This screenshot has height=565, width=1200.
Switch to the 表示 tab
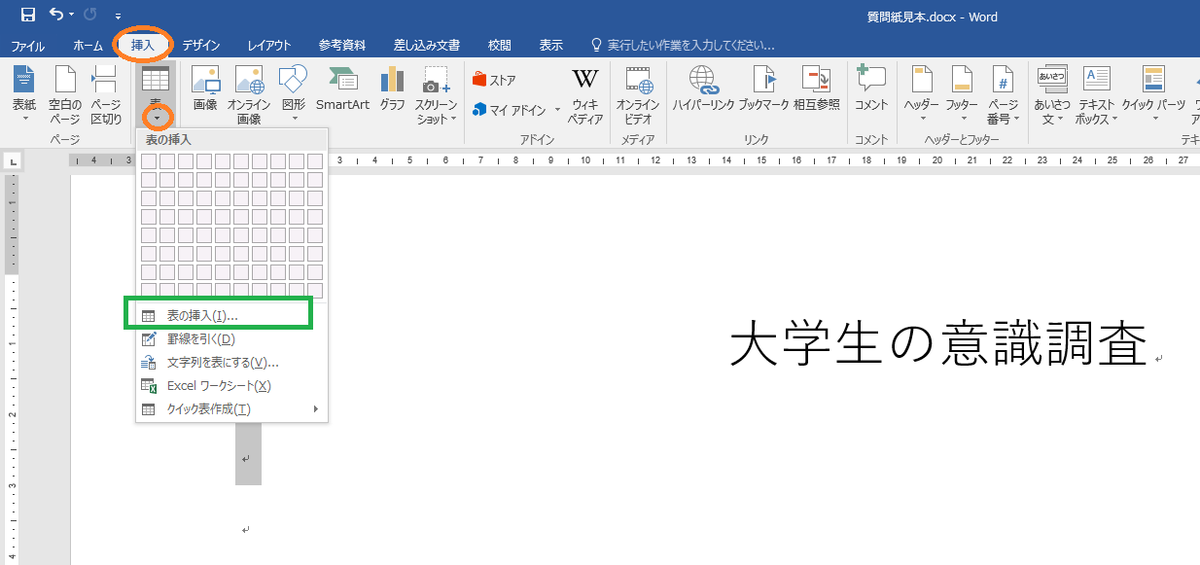(x=551, y=45)
